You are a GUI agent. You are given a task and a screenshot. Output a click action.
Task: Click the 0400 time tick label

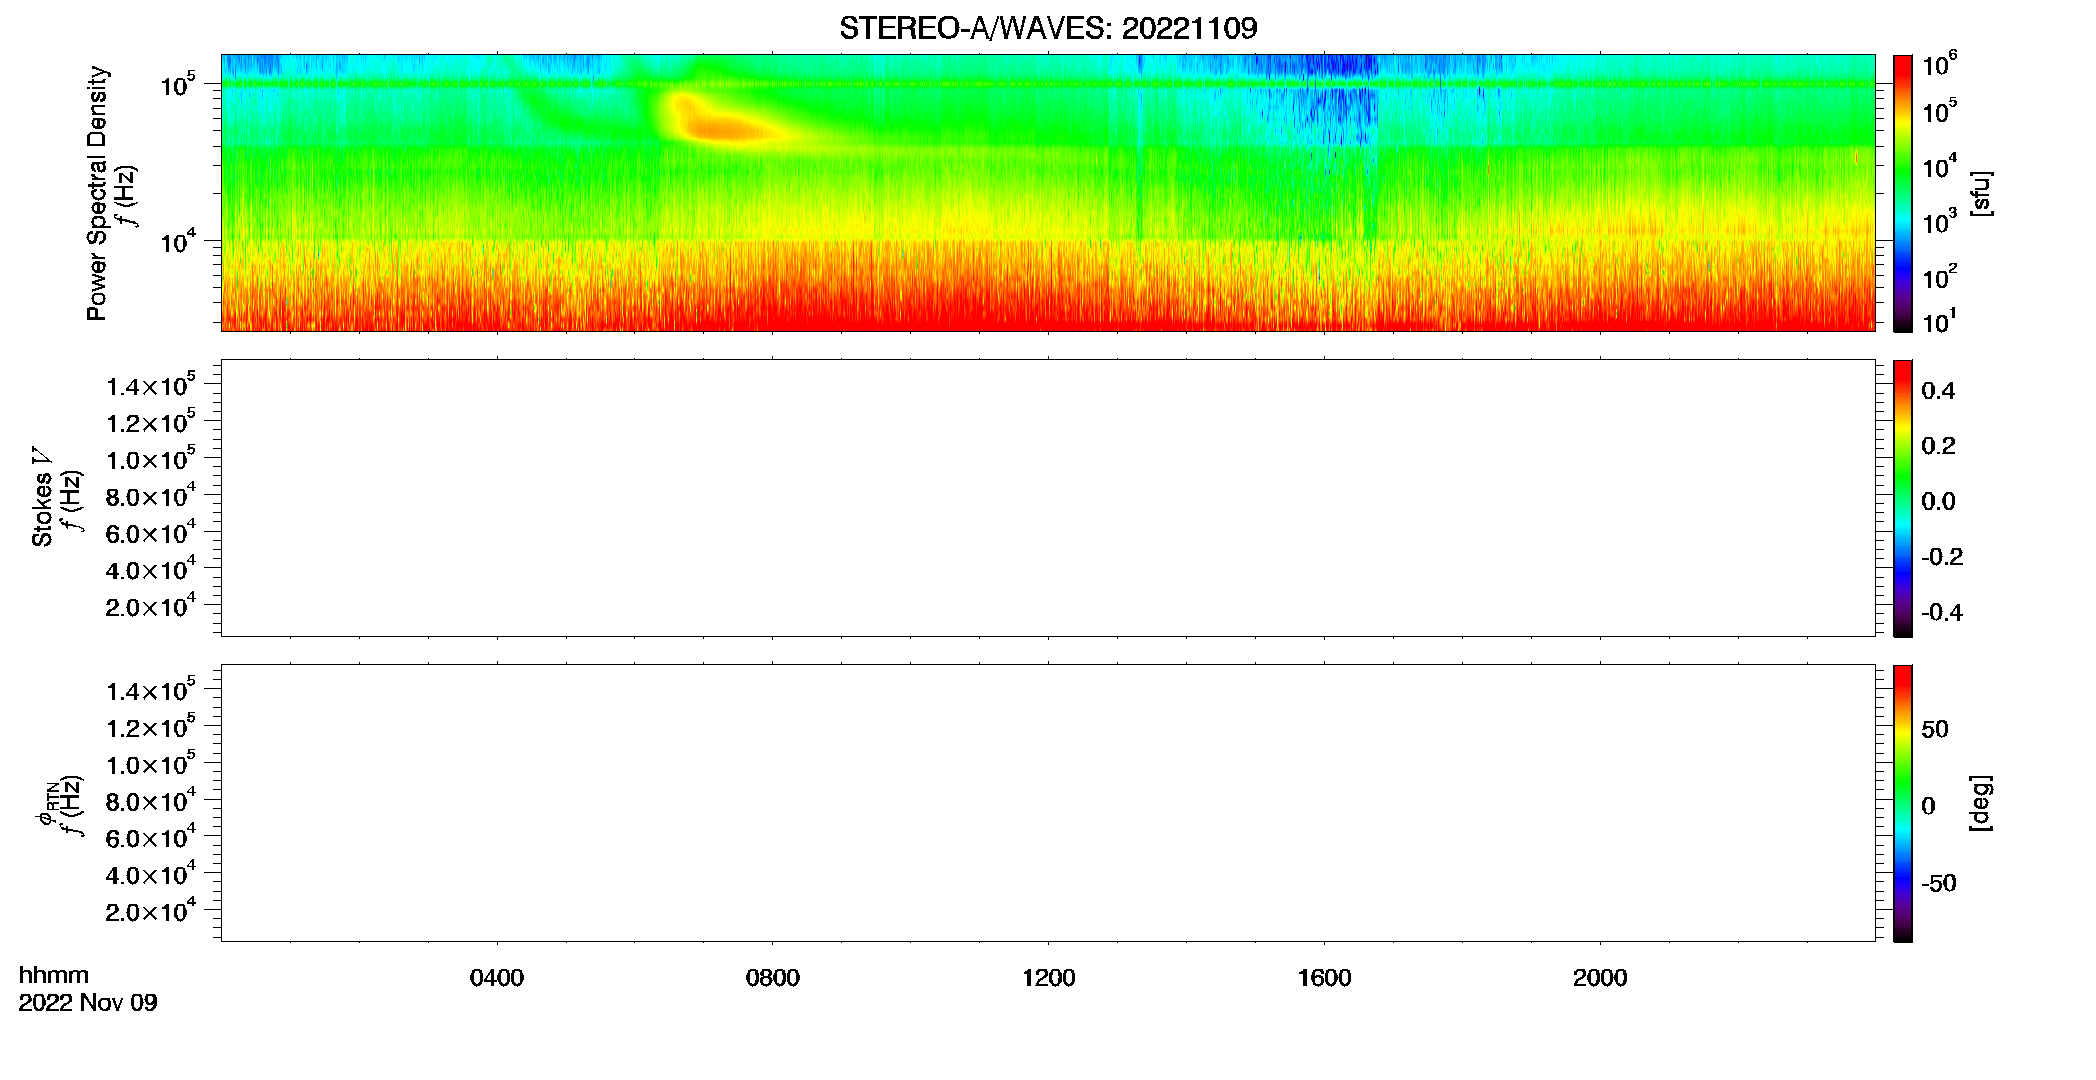pyautogui.click(x=497, y=978)
